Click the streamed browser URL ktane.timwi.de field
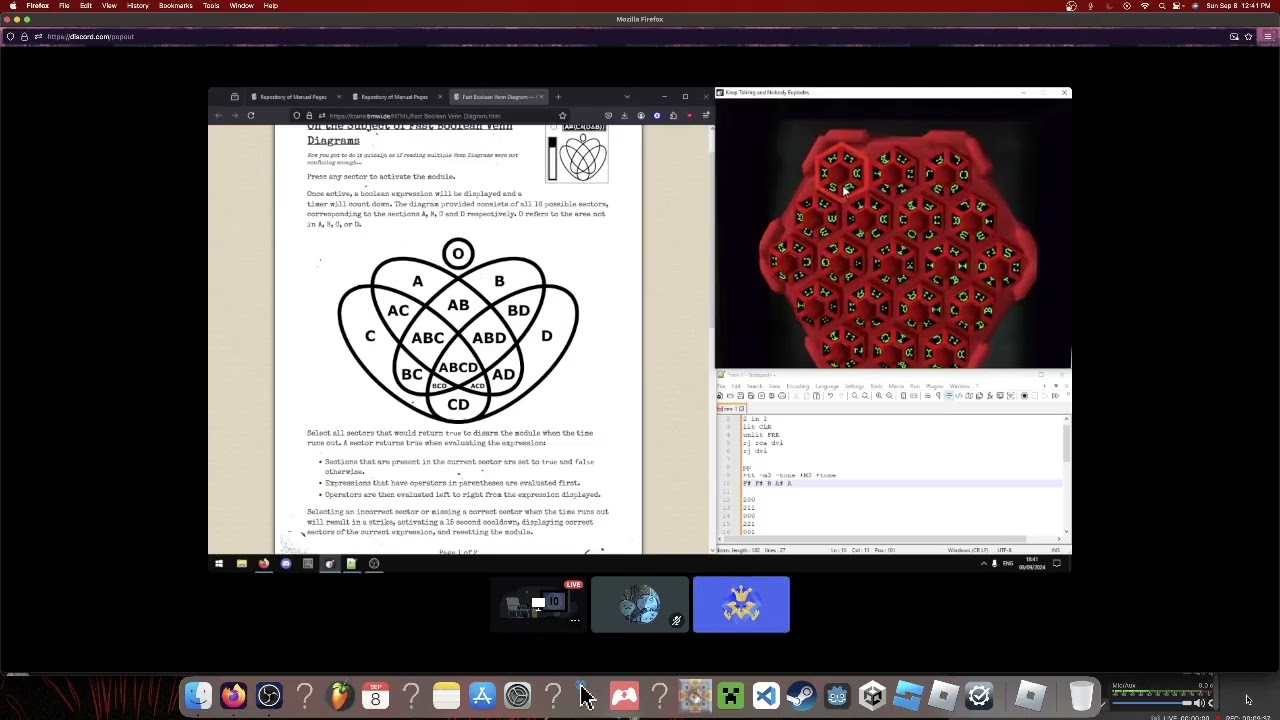 point(430,116)
